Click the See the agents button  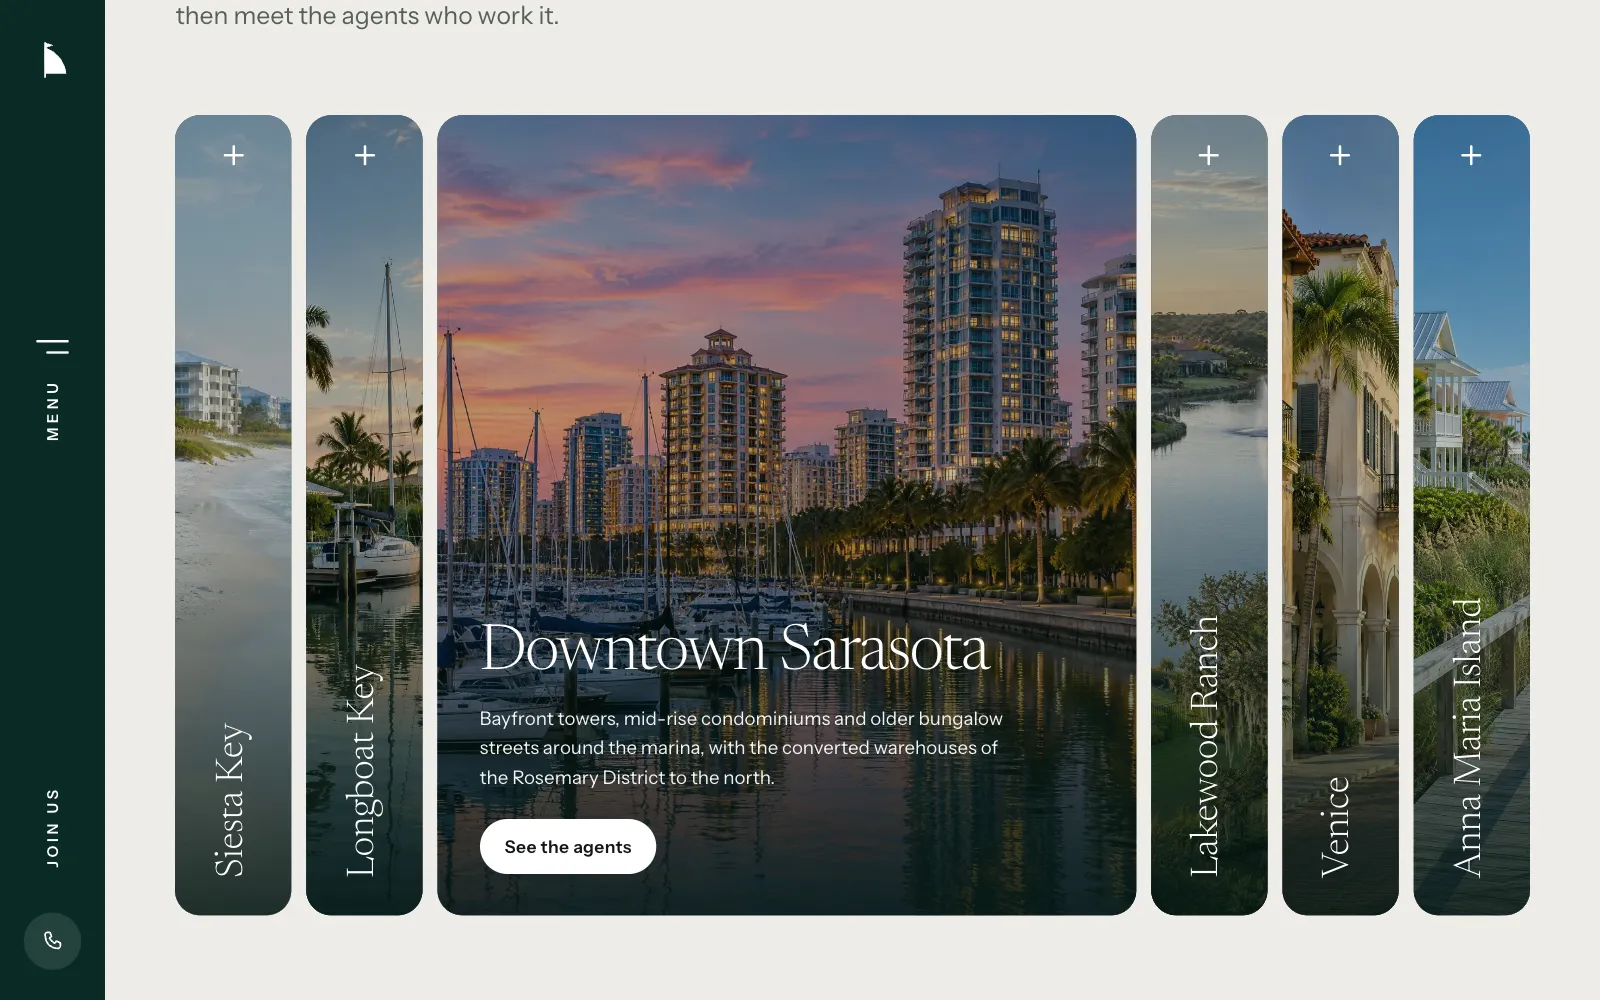pyautogui.click(x=568, y=847)
